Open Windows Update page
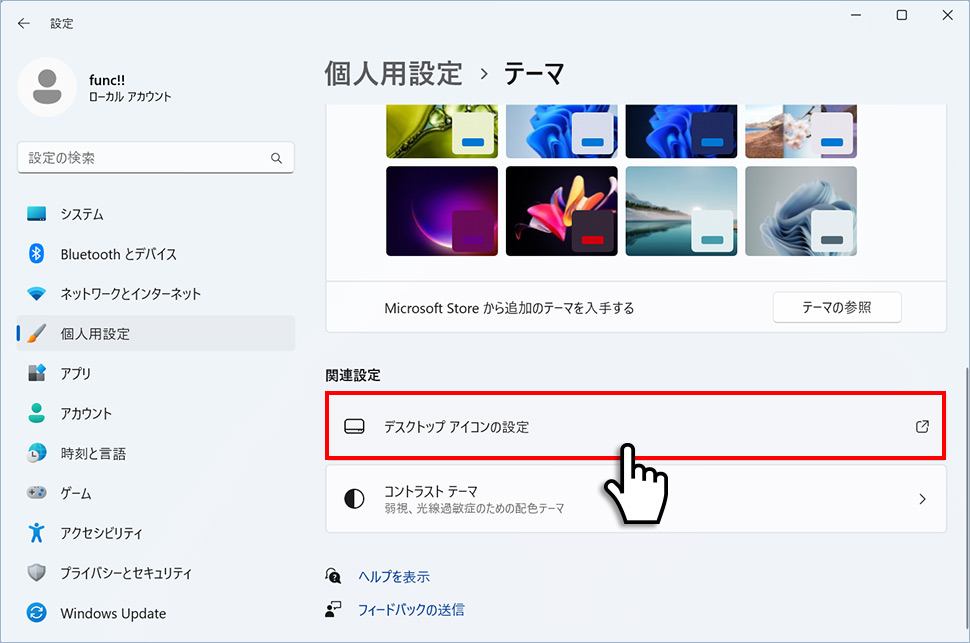Viewport: 970px width, 643px height. [156, 613]
